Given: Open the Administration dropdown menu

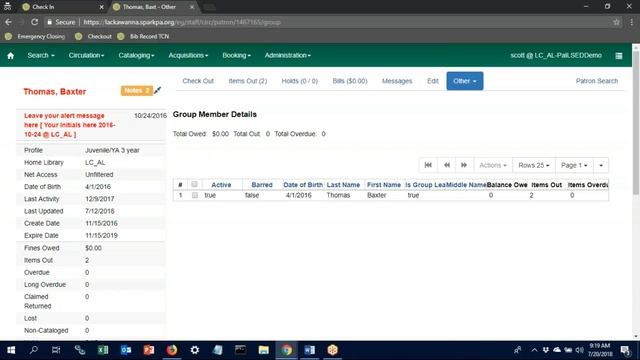Looking at the screenshot, I should pyautogui.click(x=287, y=56).
